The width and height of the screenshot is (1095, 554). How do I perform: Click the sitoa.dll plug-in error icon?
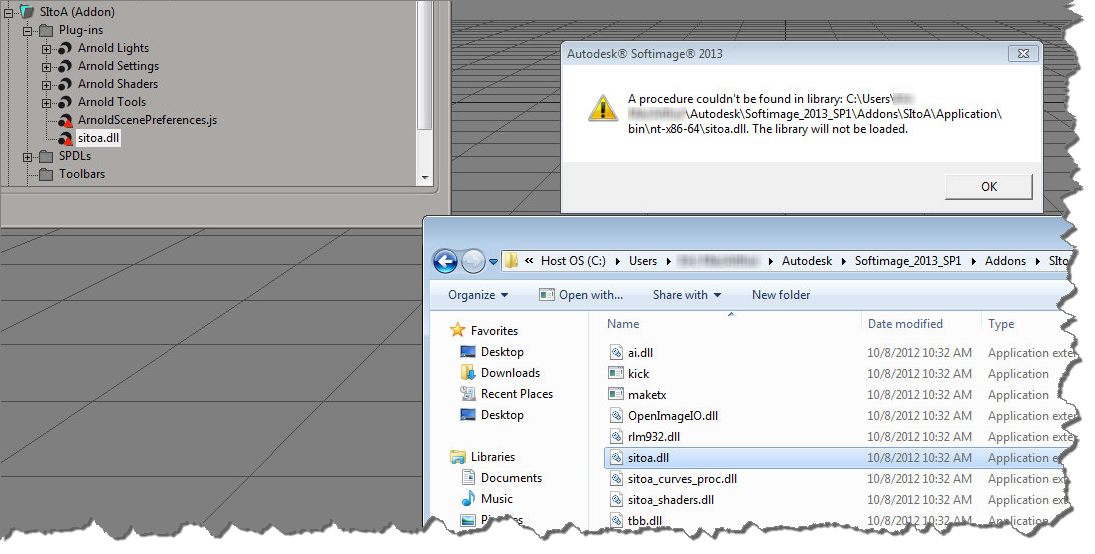(x=66, y=139)
